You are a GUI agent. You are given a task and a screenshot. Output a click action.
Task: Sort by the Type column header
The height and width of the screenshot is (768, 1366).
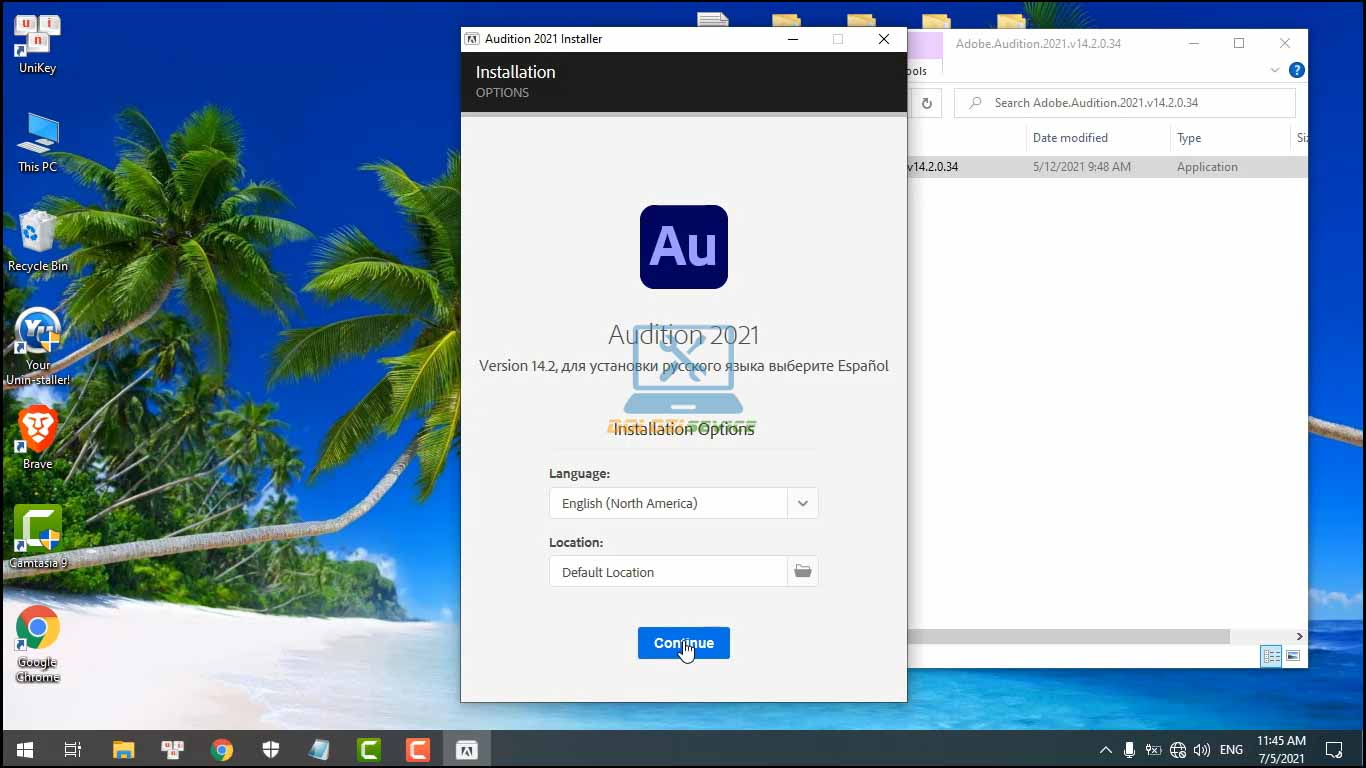[1189, 138]
